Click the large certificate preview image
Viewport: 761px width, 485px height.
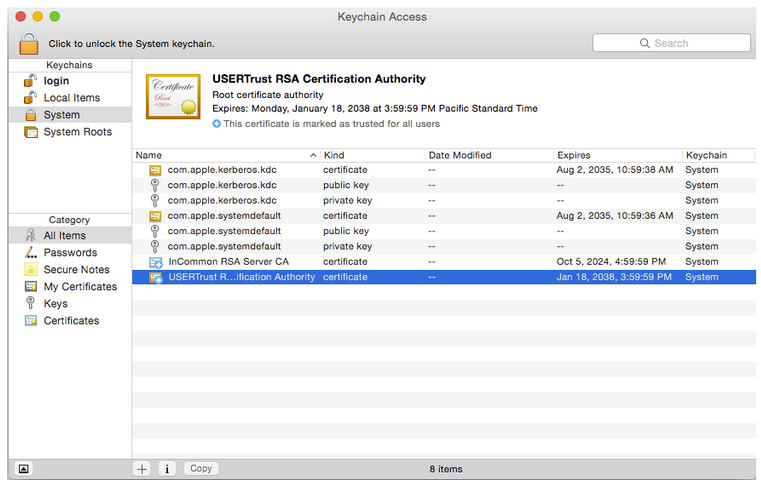(173, 96)
